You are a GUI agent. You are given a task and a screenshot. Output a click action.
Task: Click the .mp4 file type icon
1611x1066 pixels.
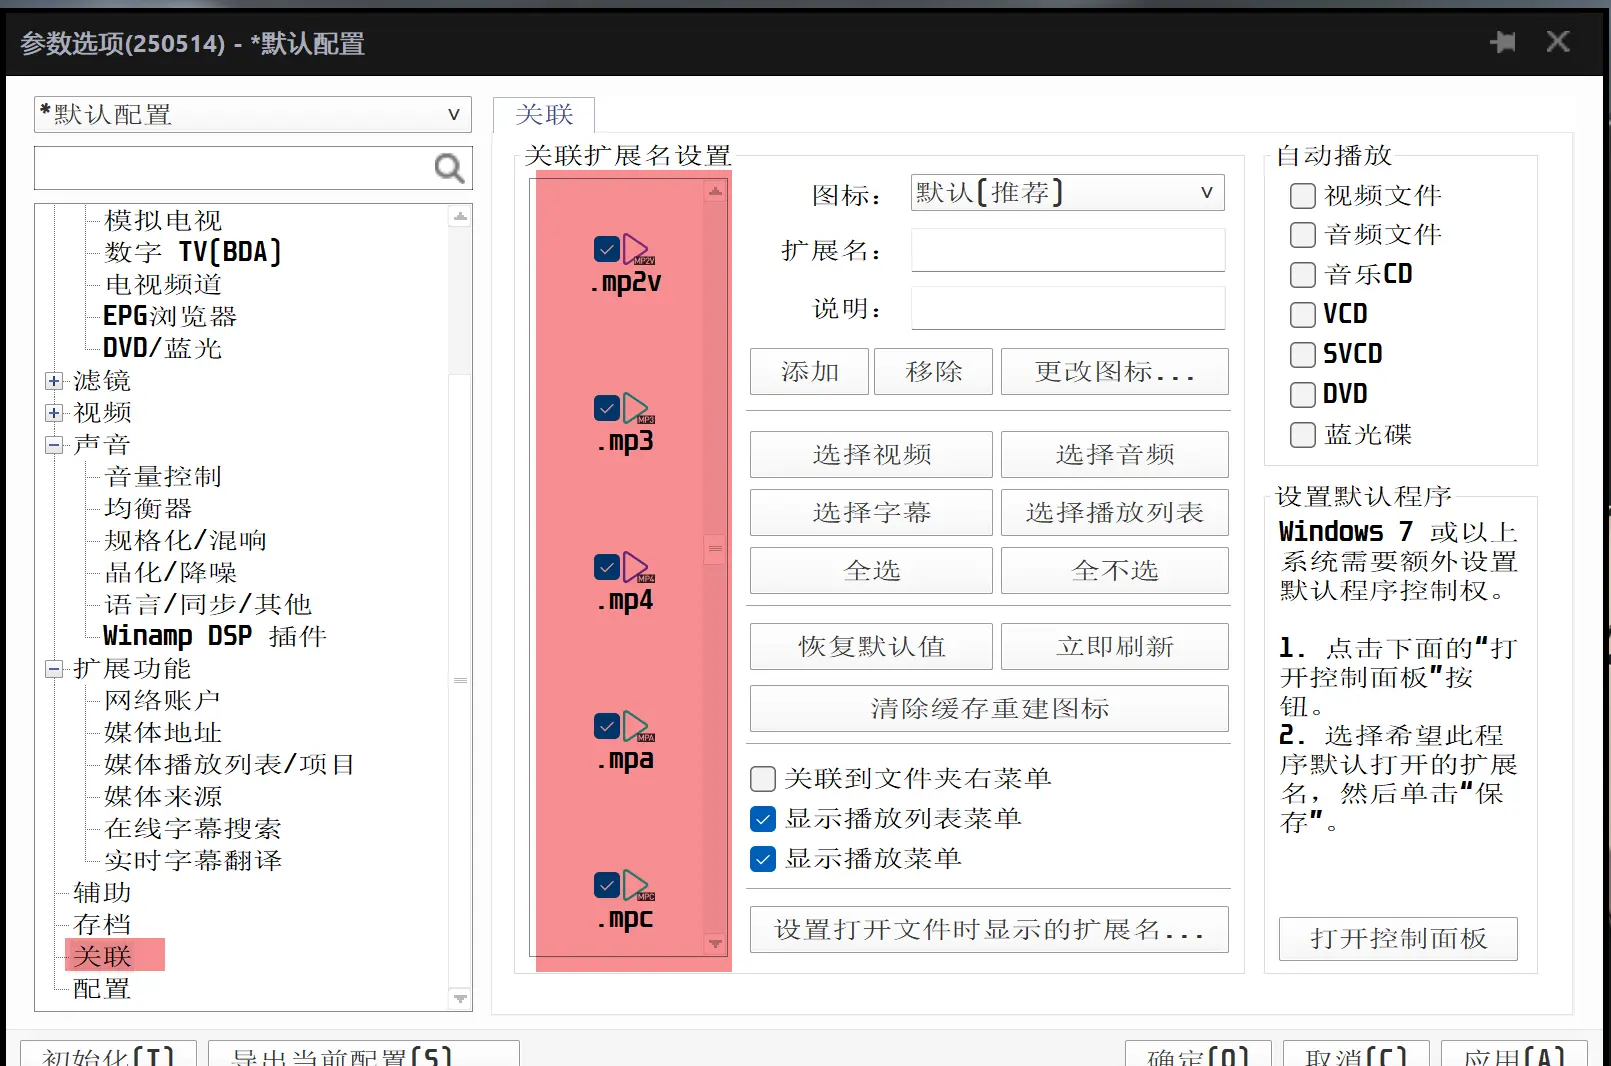pyautogui.click(x=639, y=567)
